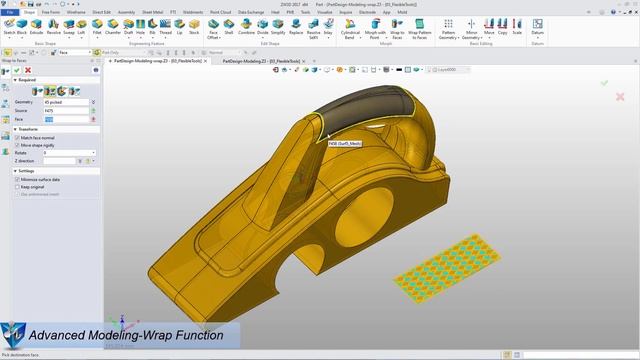Open the Z direction options dropdown

pyautogui.click(x=93, y=161)
